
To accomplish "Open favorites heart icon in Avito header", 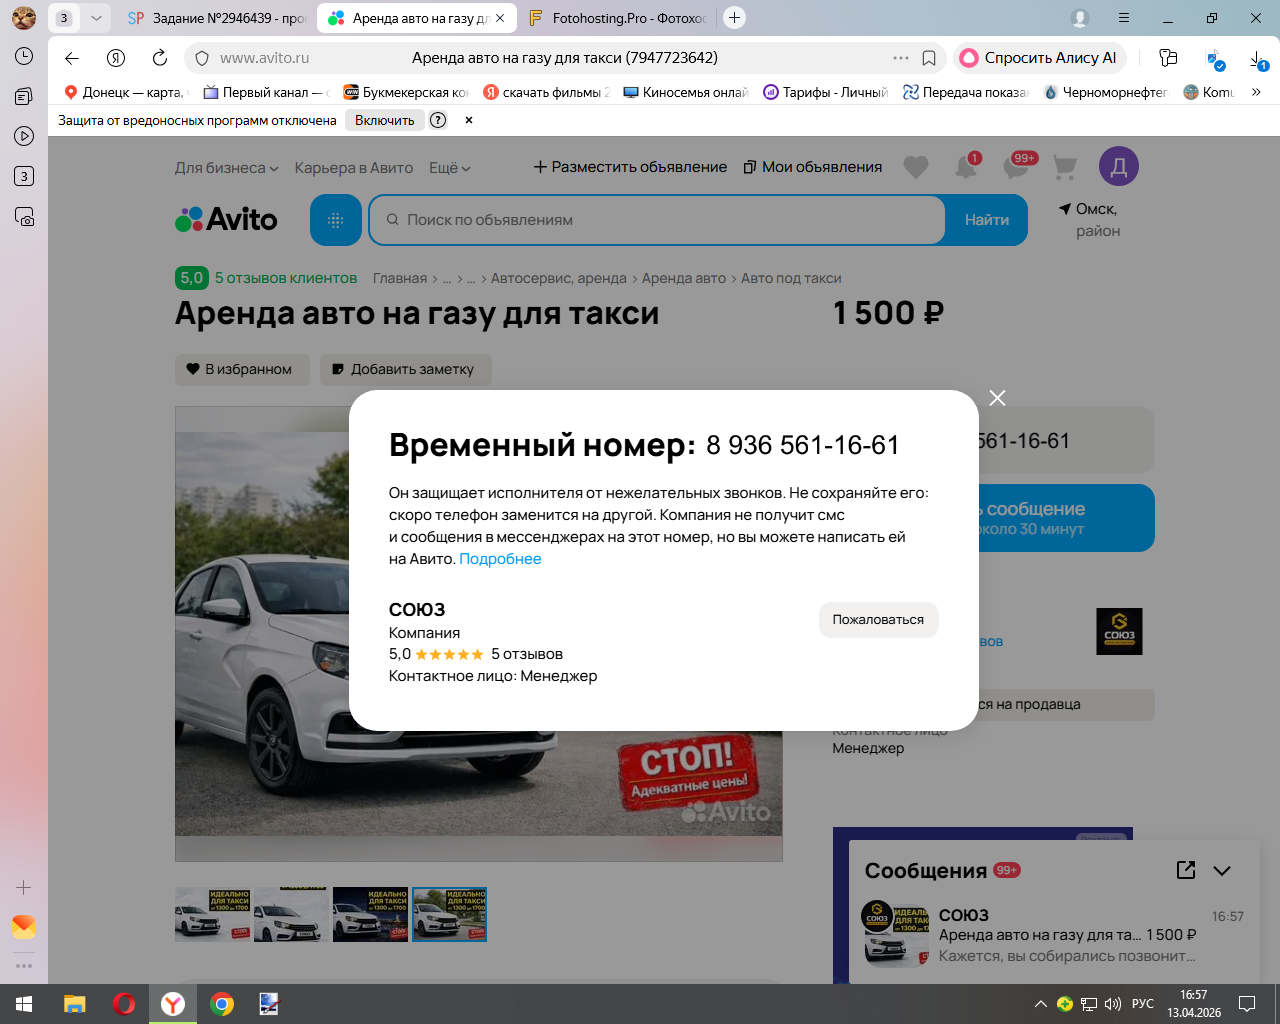I will coord(916,167).
